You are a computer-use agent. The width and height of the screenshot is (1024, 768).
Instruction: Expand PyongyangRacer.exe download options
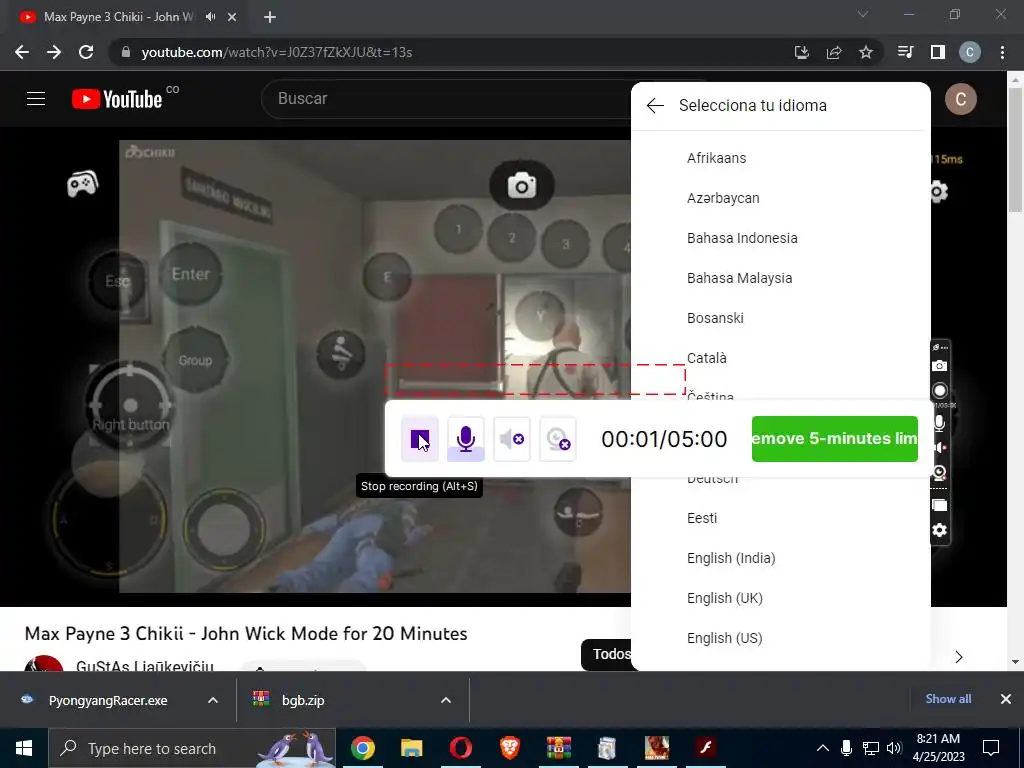[213, 700]
